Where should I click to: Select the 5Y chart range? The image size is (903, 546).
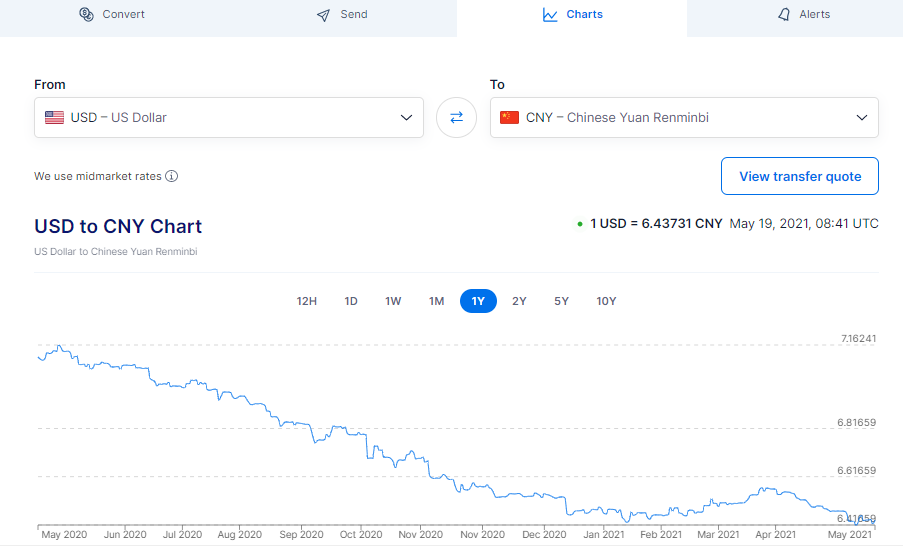tap(561, 301)
